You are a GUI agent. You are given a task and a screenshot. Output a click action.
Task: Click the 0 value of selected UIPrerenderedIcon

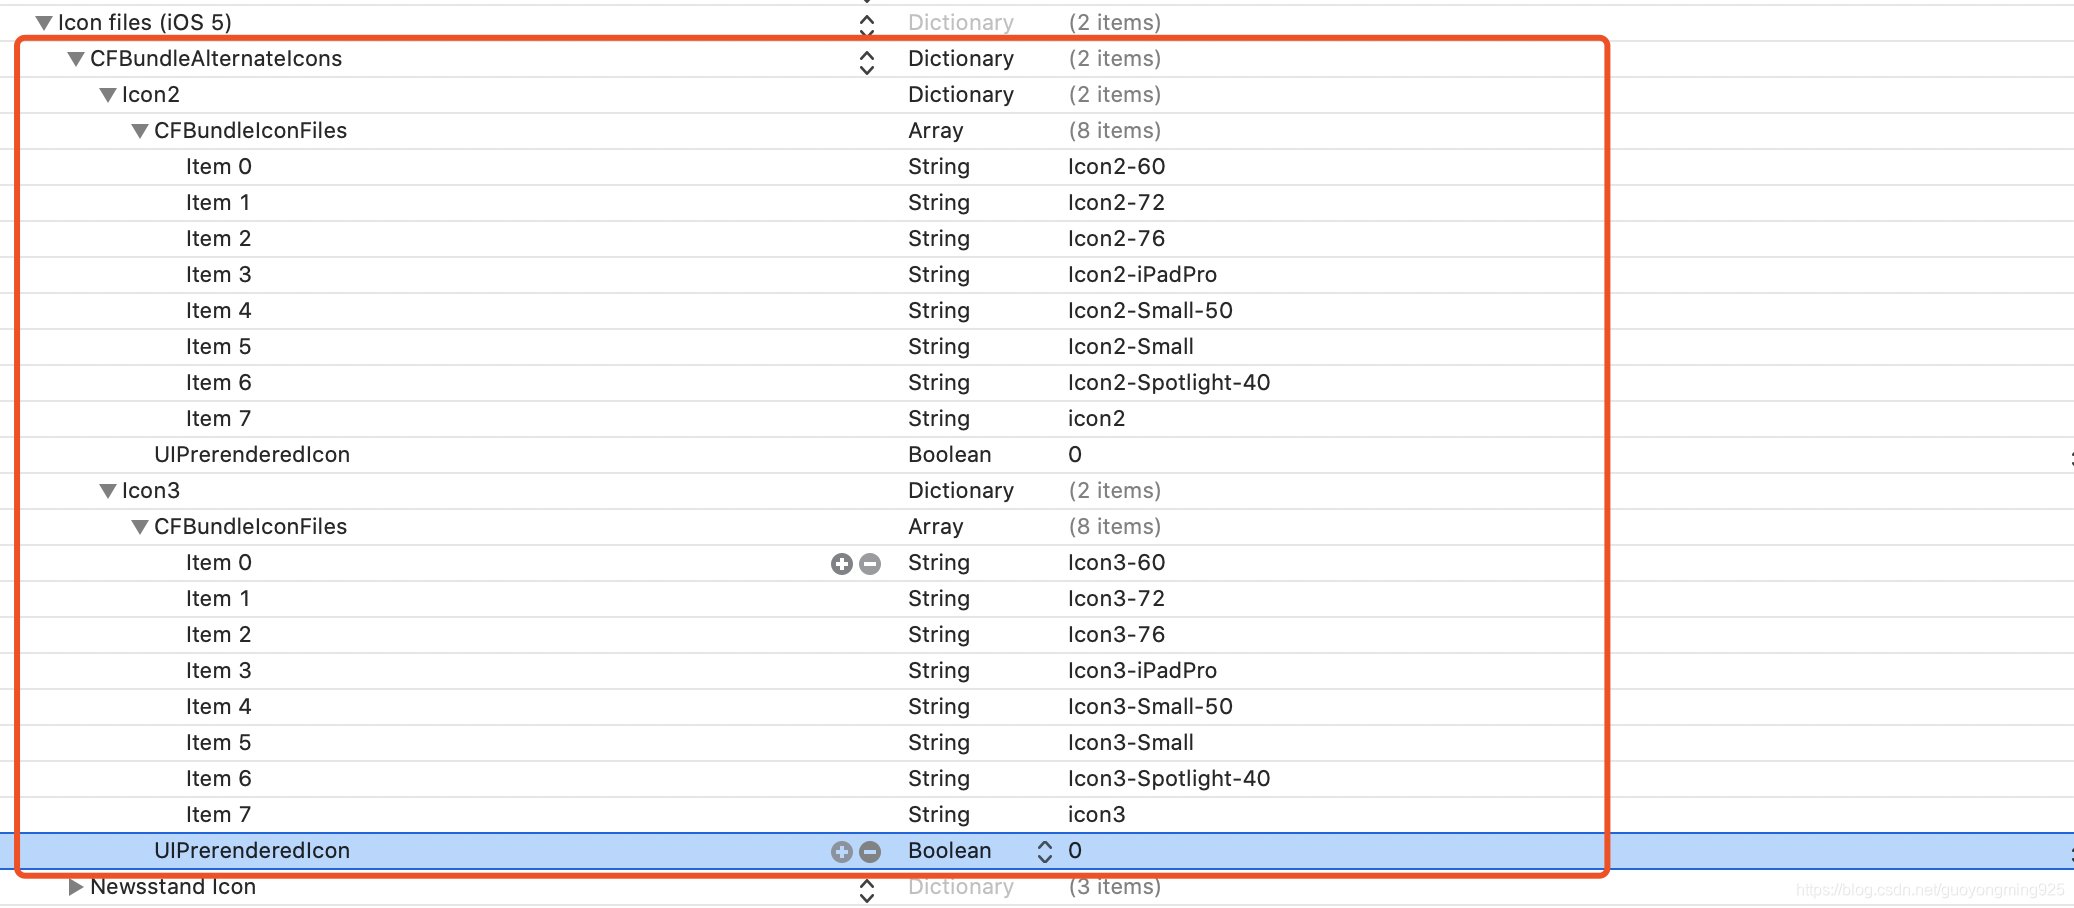(1075, 851)
